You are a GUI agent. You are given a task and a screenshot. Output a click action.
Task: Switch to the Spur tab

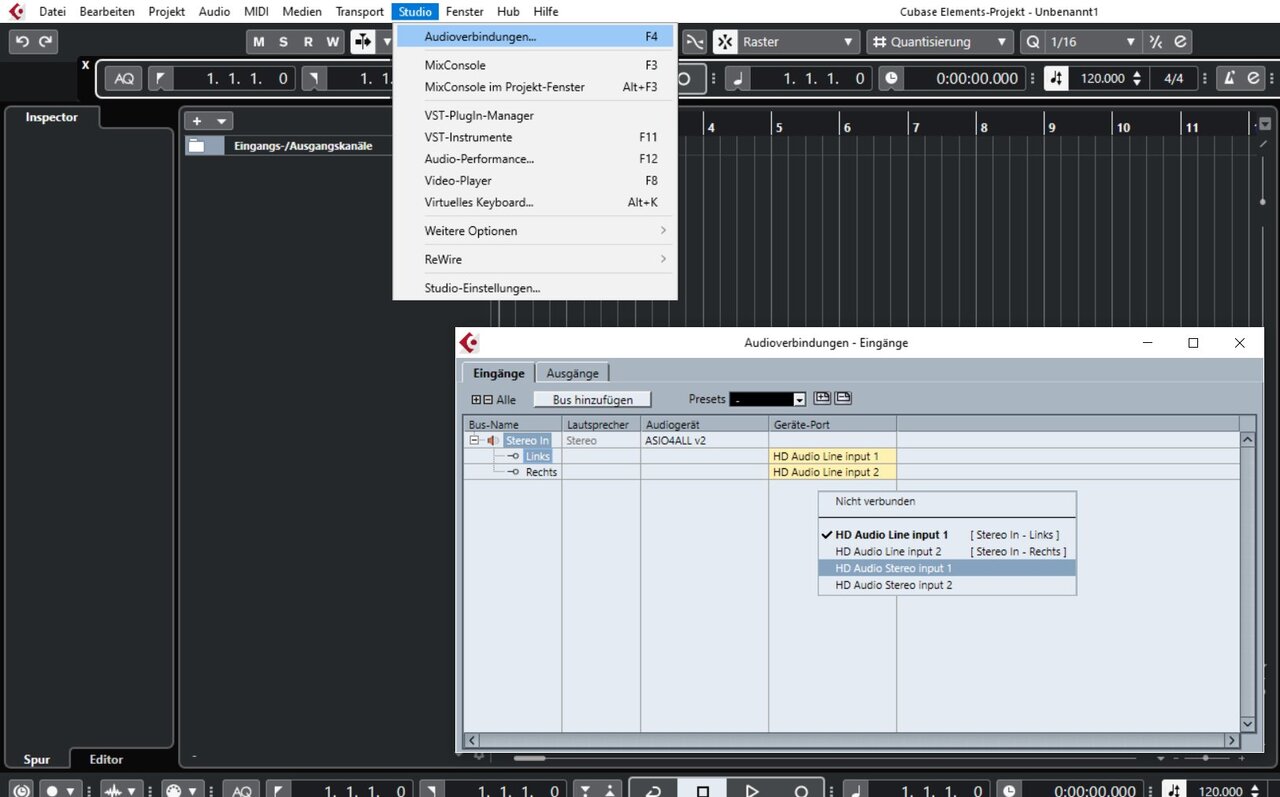pos(37,759)
